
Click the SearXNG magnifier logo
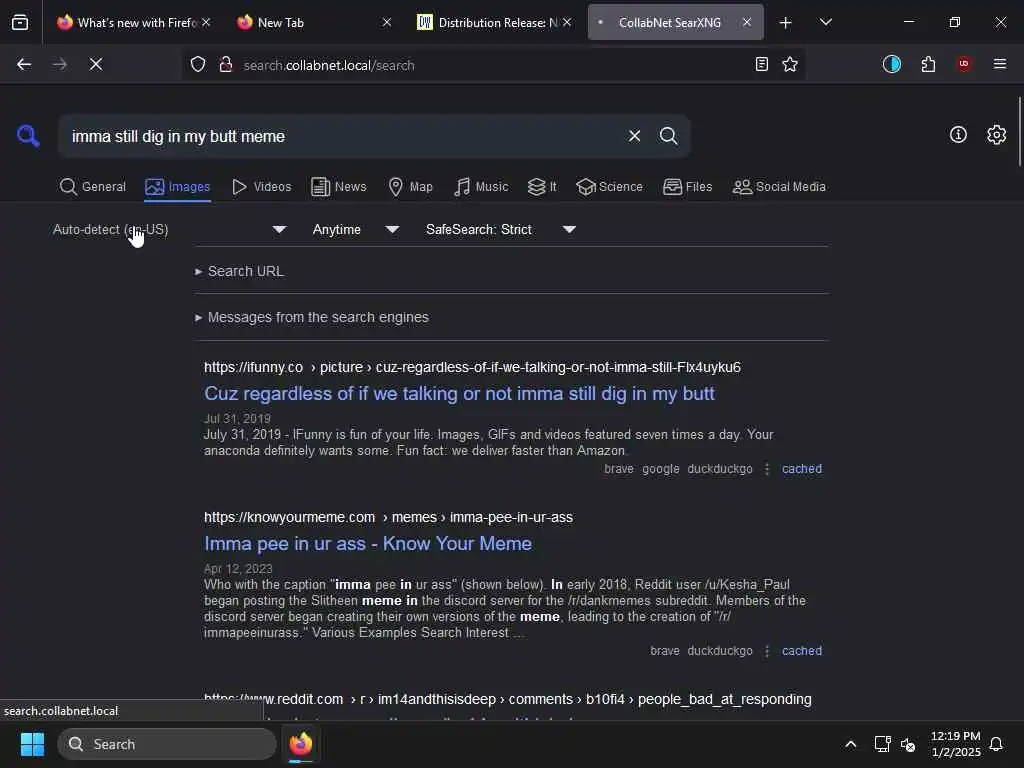[x=28, y=136]
